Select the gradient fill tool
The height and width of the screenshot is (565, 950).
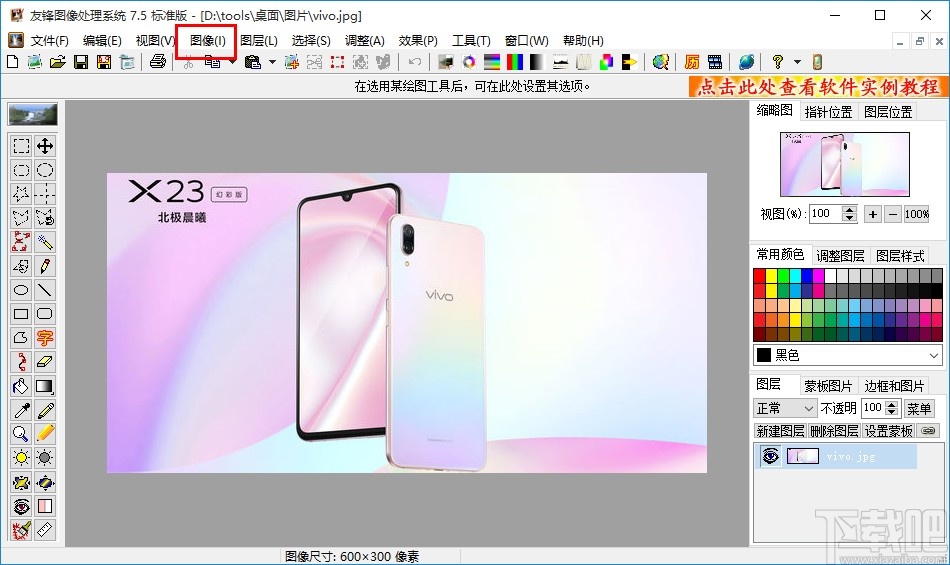point(45,386)
